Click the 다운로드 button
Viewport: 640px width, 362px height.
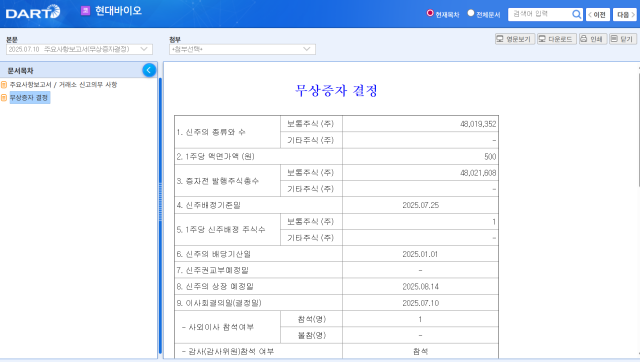pyautogui.click(x=557, y=39)
